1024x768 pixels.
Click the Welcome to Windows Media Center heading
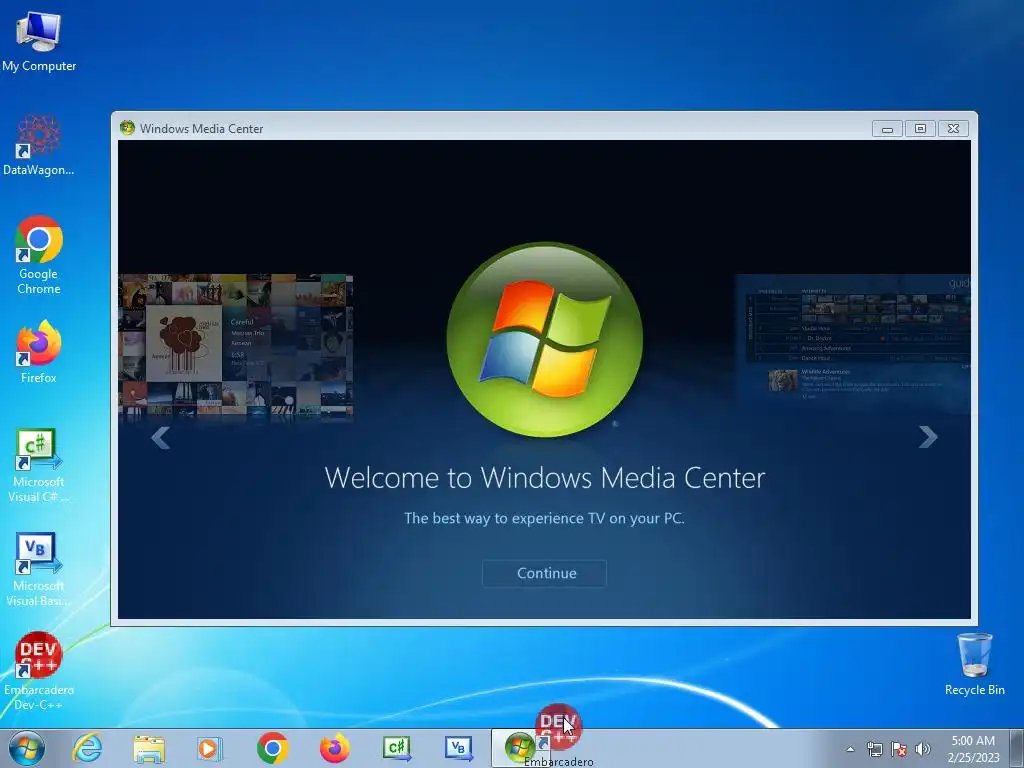tap(545, 478)
